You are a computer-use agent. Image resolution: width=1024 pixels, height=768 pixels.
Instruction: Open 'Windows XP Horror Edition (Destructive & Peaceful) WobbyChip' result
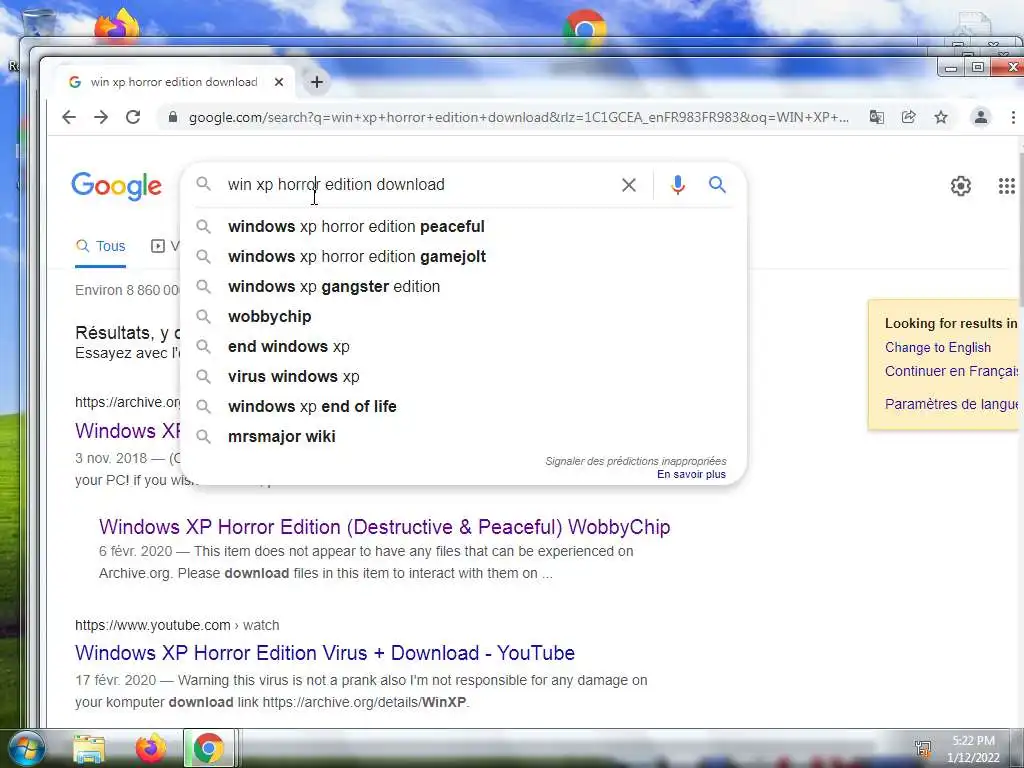point(385,527)
